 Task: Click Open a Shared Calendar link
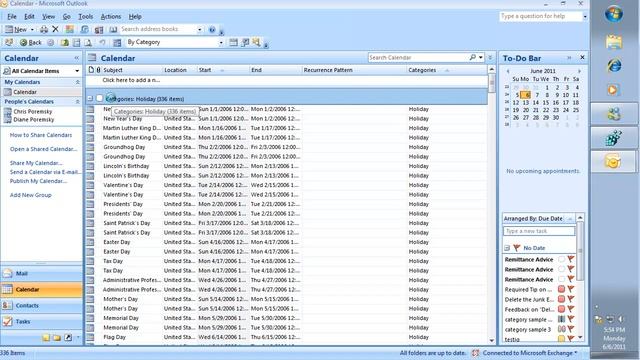(x=43, y=149)
